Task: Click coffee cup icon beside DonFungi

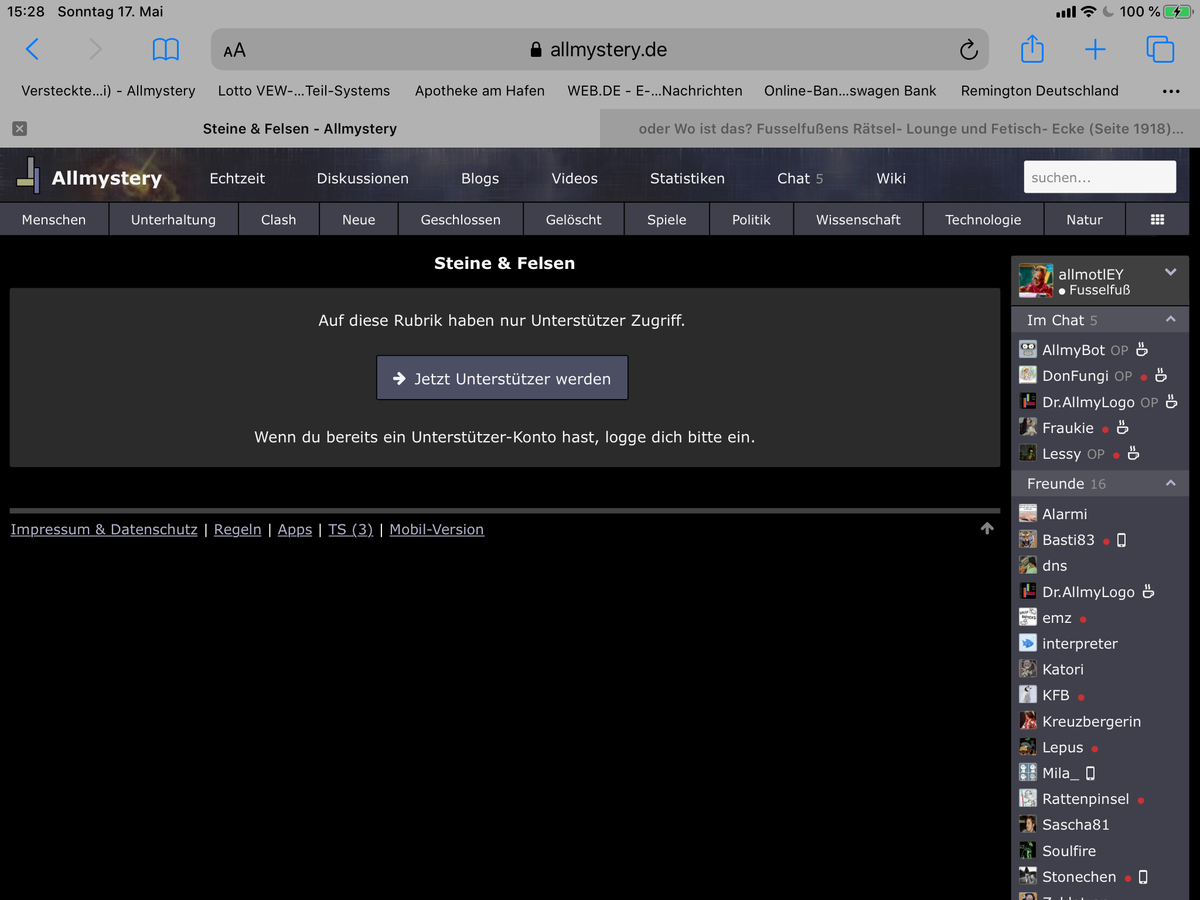Action: tap(1160, 376)
